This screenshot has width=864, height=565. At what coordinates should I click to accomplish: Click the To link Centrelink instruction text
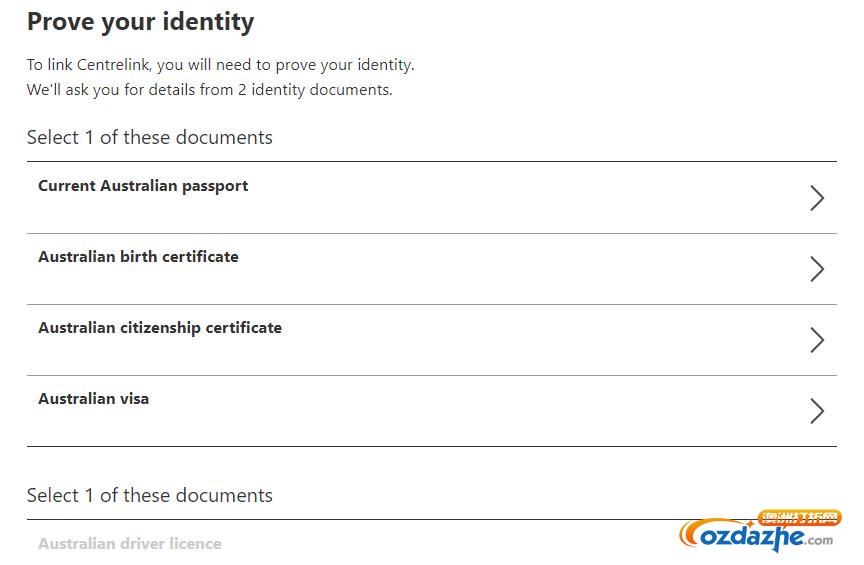220,65
